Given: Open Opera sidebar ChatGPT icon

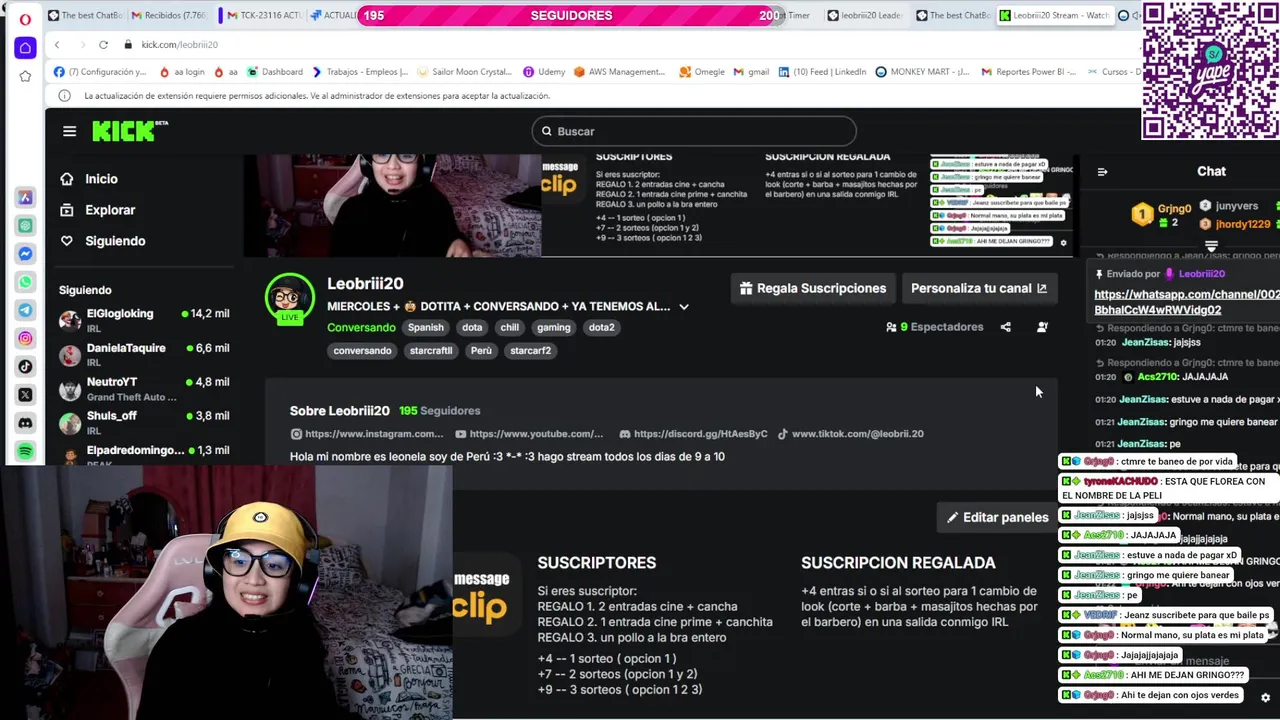Looking at the screenshot, I should (x=26, y=226).
